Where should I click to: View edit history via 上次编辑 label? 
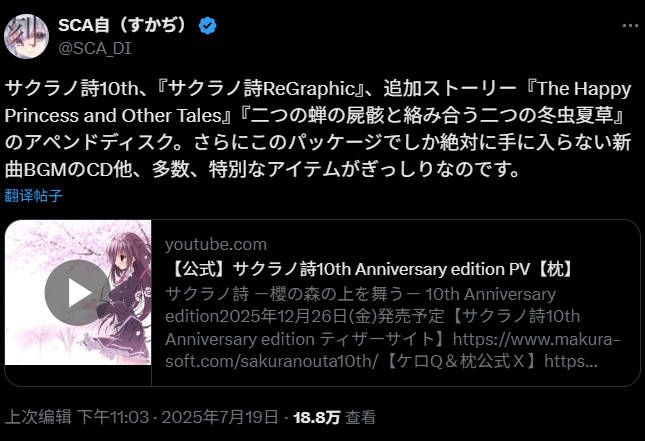coord(38,417)
